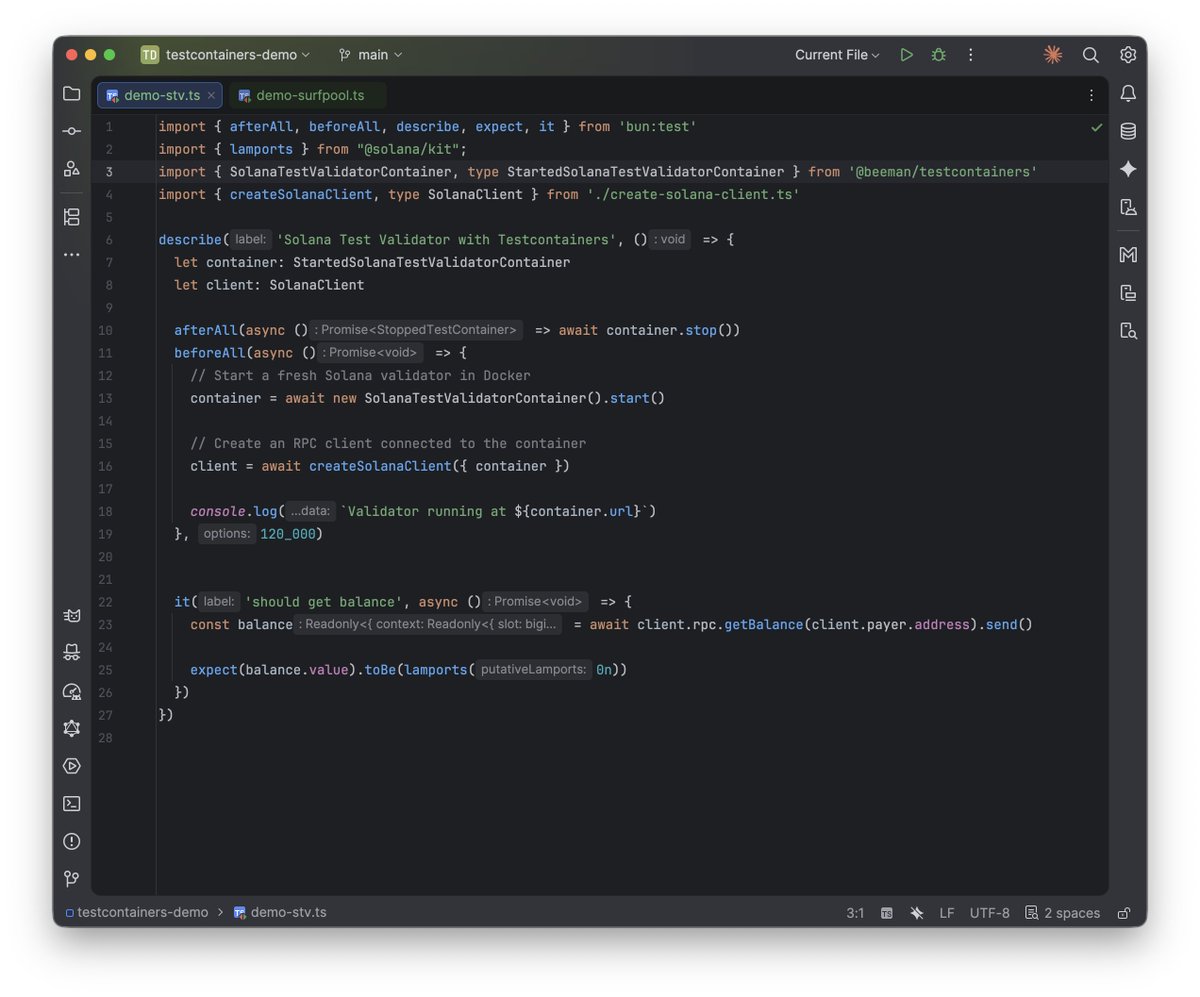Open the Project folder tool window

[71, 93]
